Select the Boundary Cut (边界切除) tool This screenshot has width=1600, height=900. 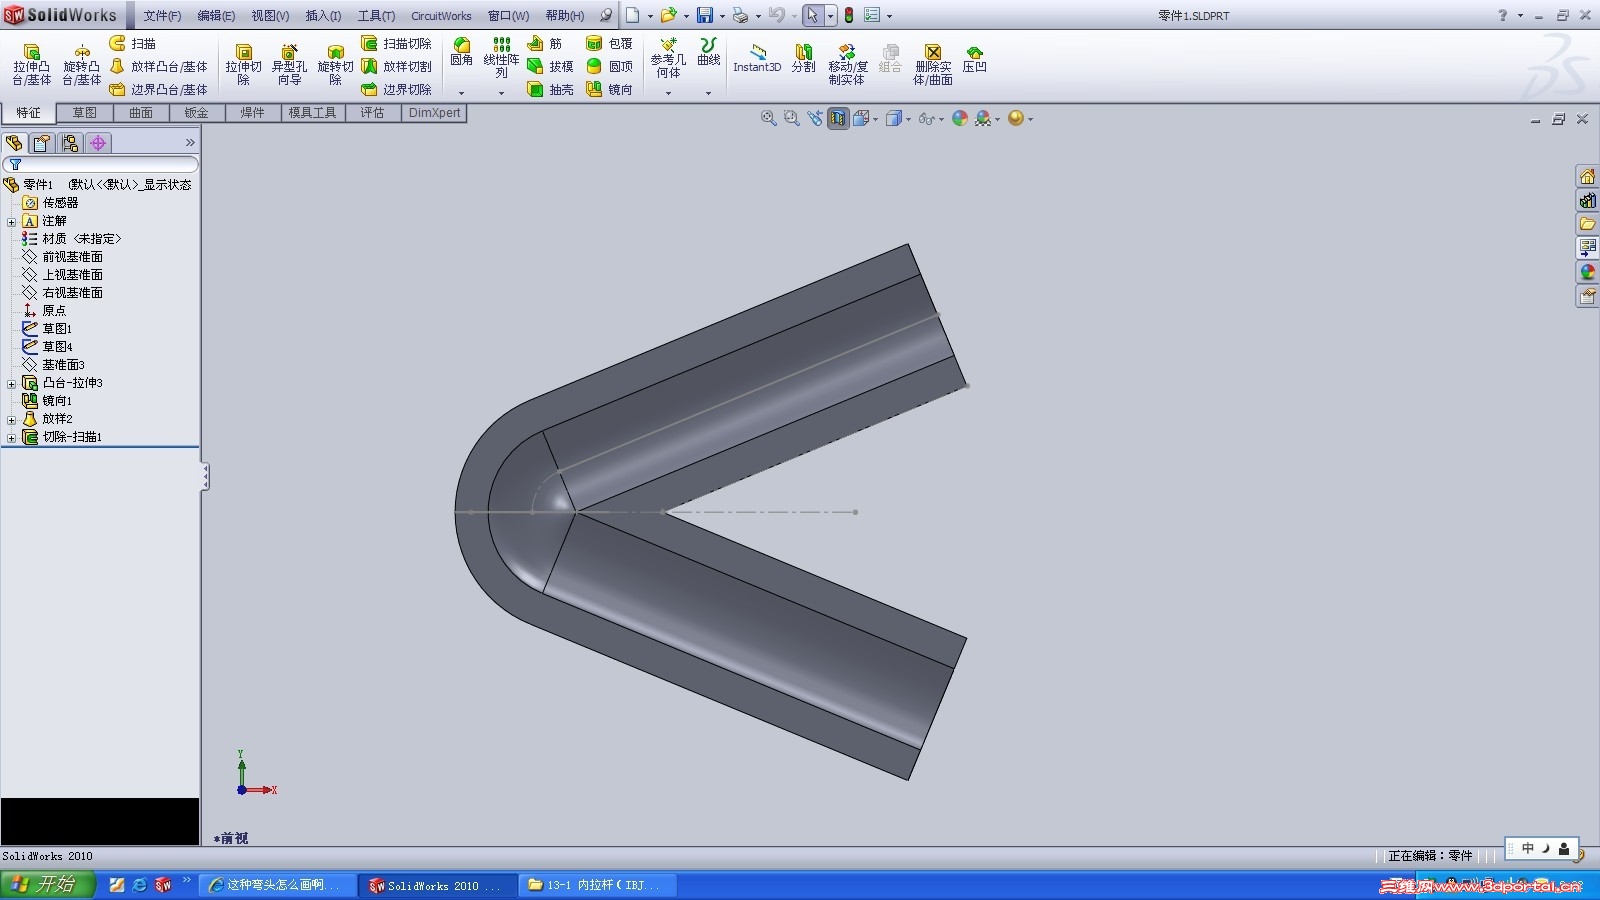click(396, 89)
